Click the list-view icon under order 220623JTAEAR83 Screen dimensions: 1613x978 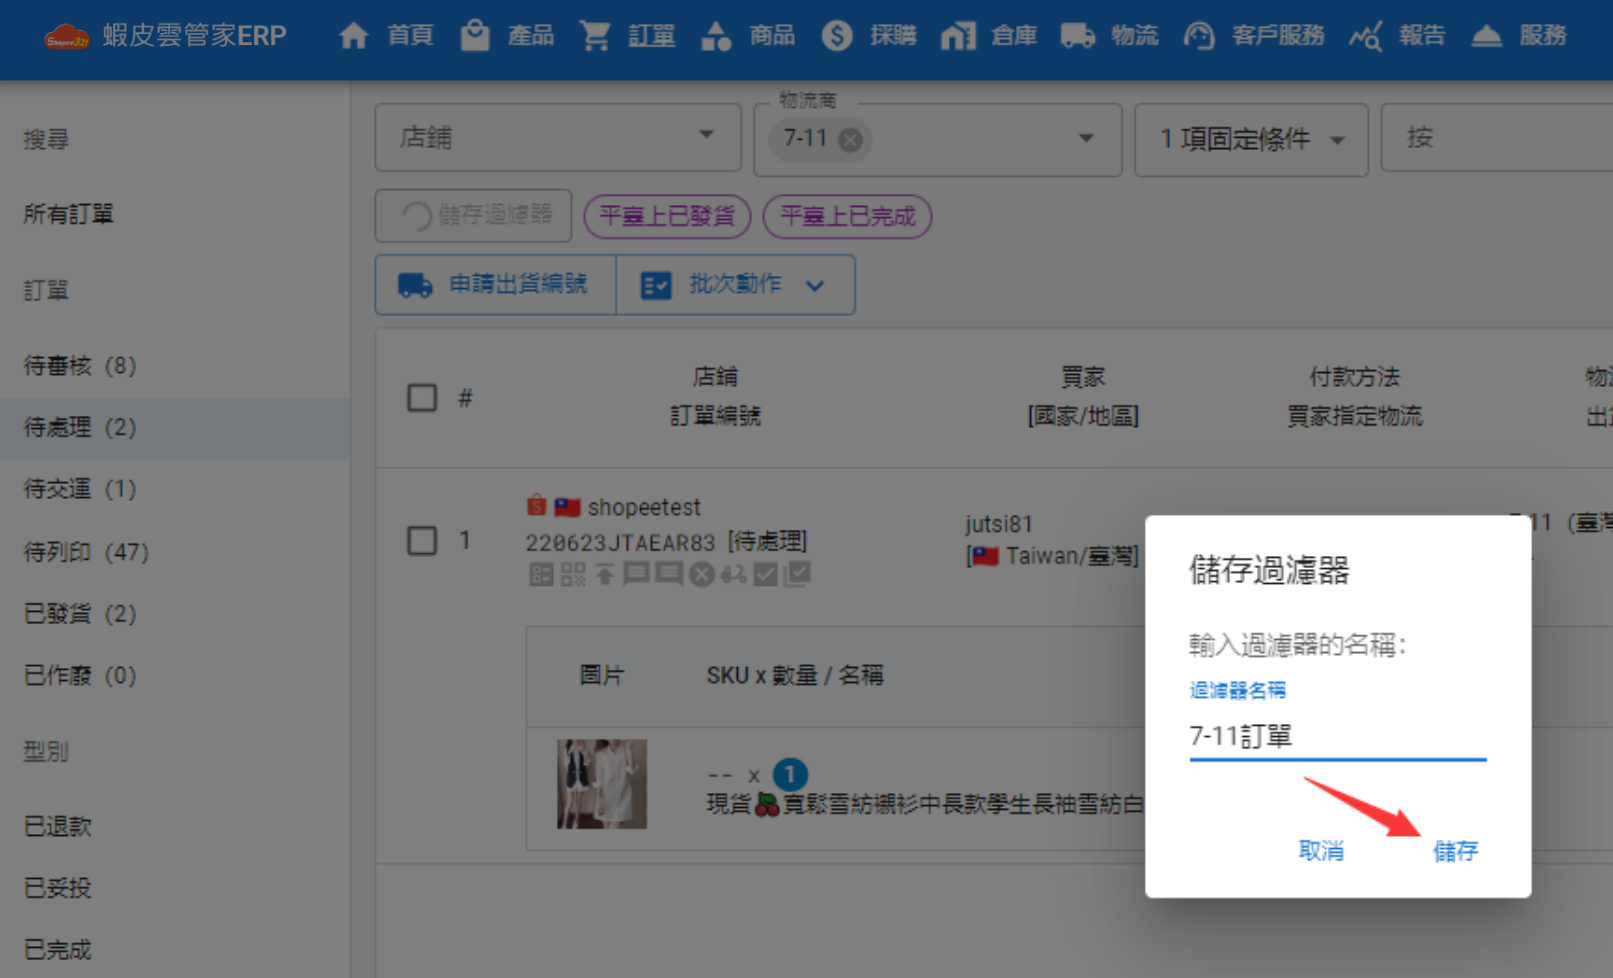(541, 574)
